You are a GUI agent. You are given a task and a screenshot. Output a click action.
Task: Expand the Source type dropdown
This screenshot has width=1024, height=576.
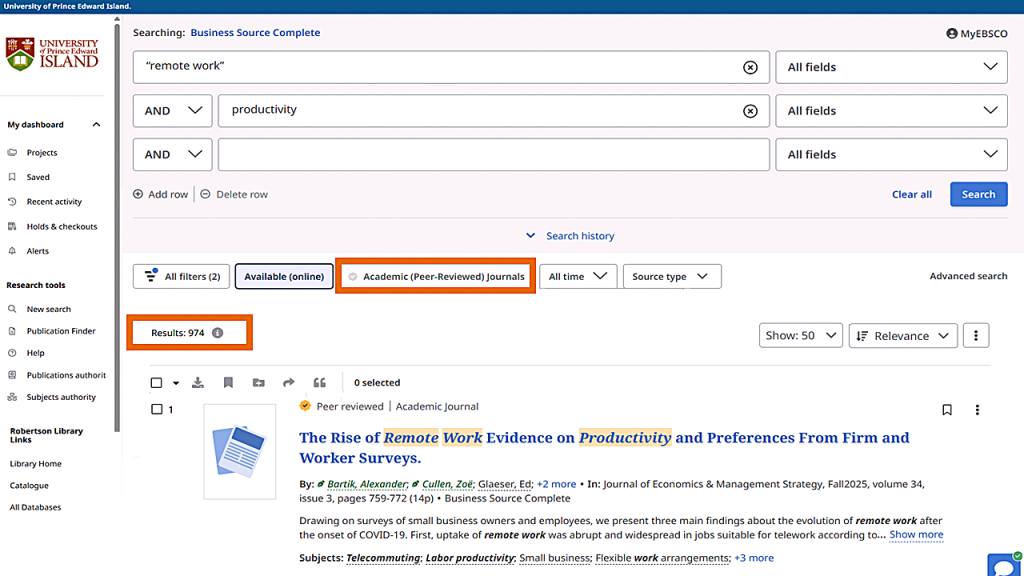[671, 277]
